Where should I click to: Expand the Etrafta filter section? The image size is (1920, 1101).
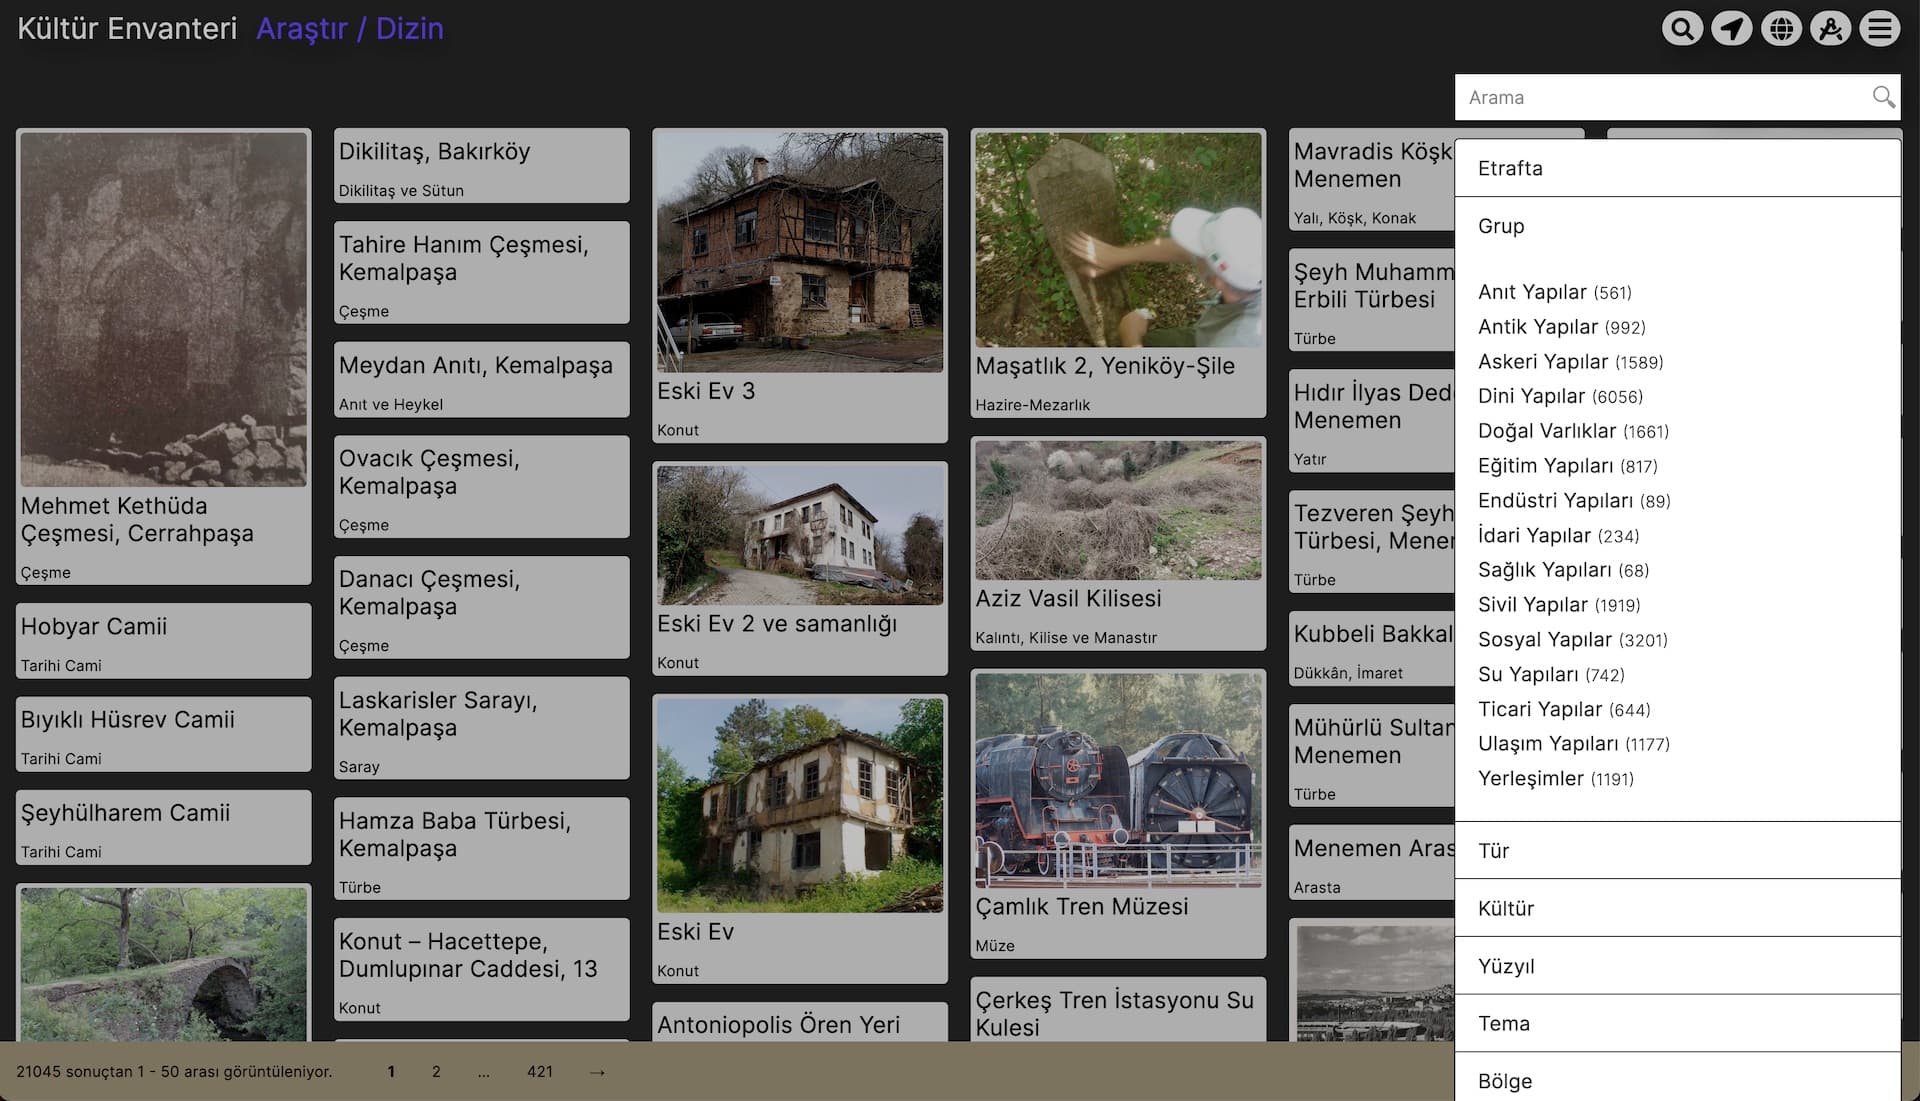1677,168
